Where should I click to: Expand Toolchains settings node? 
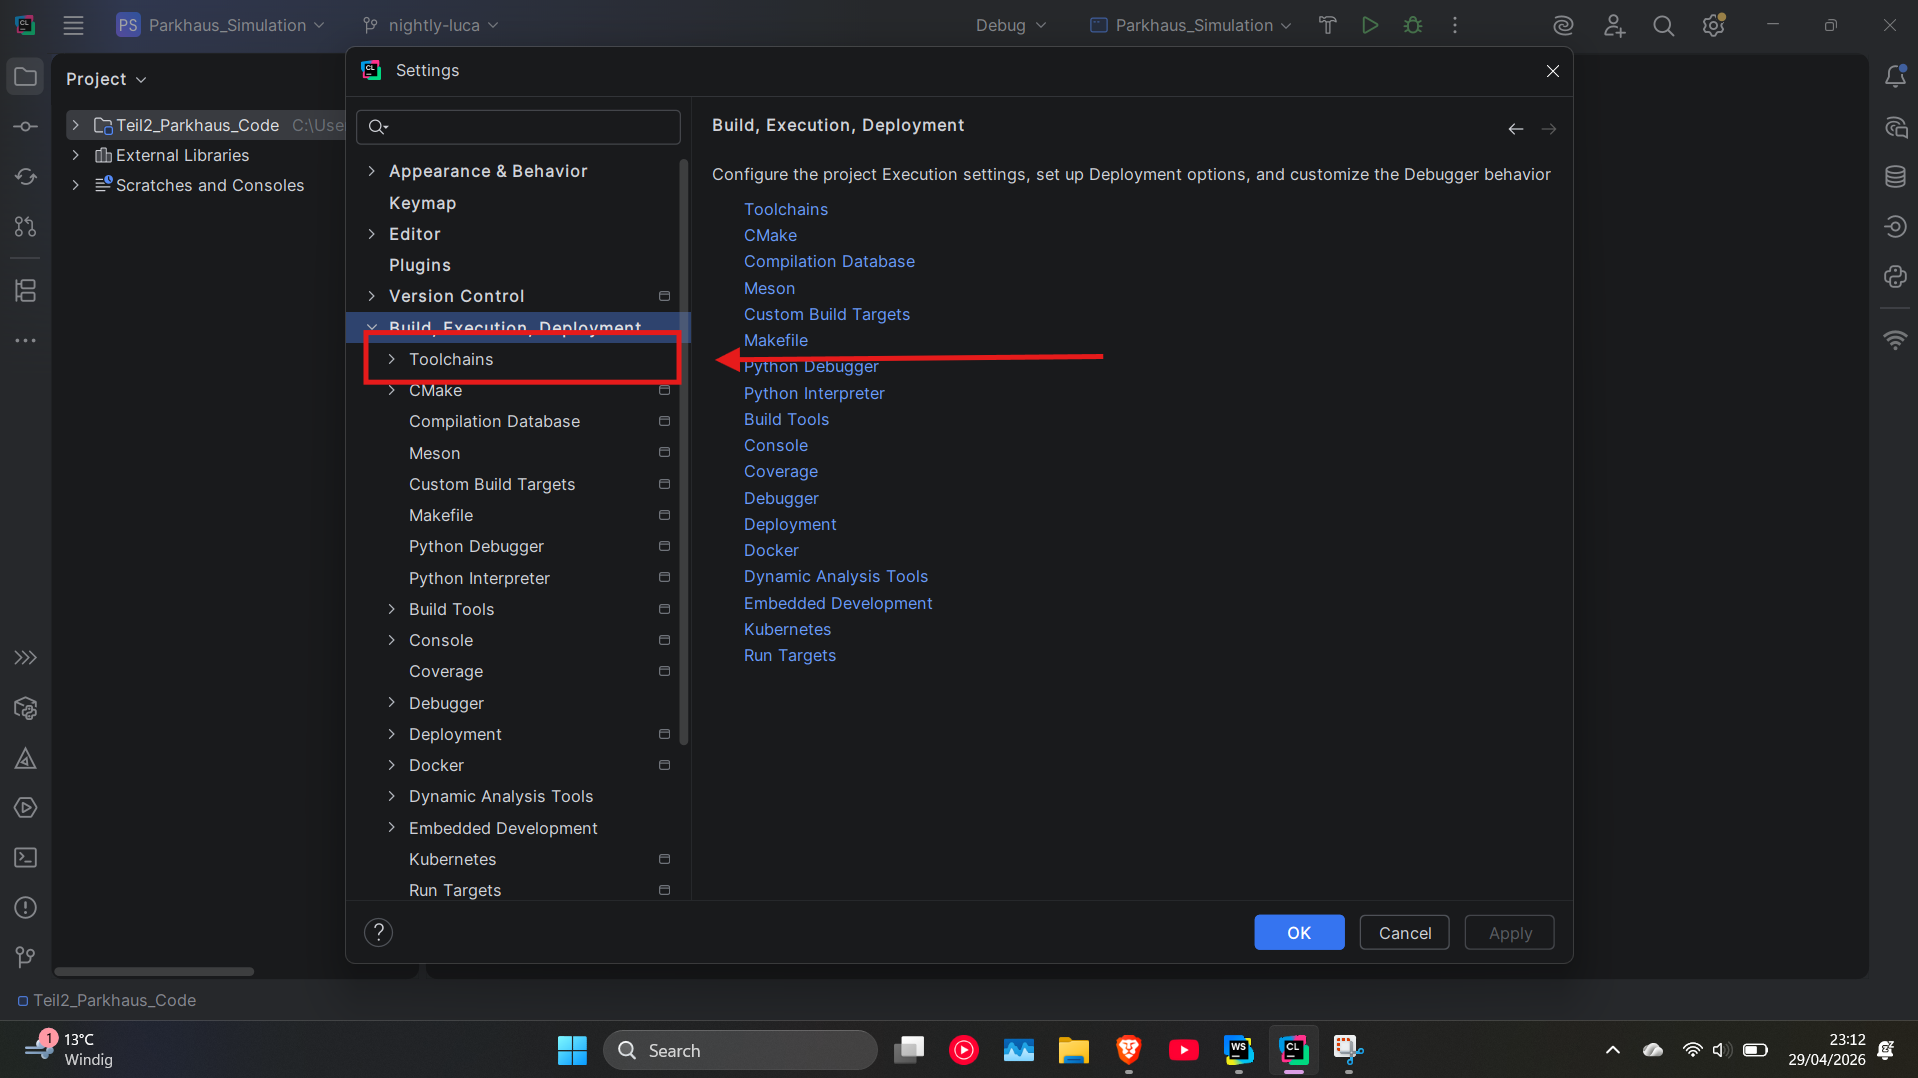392,359
